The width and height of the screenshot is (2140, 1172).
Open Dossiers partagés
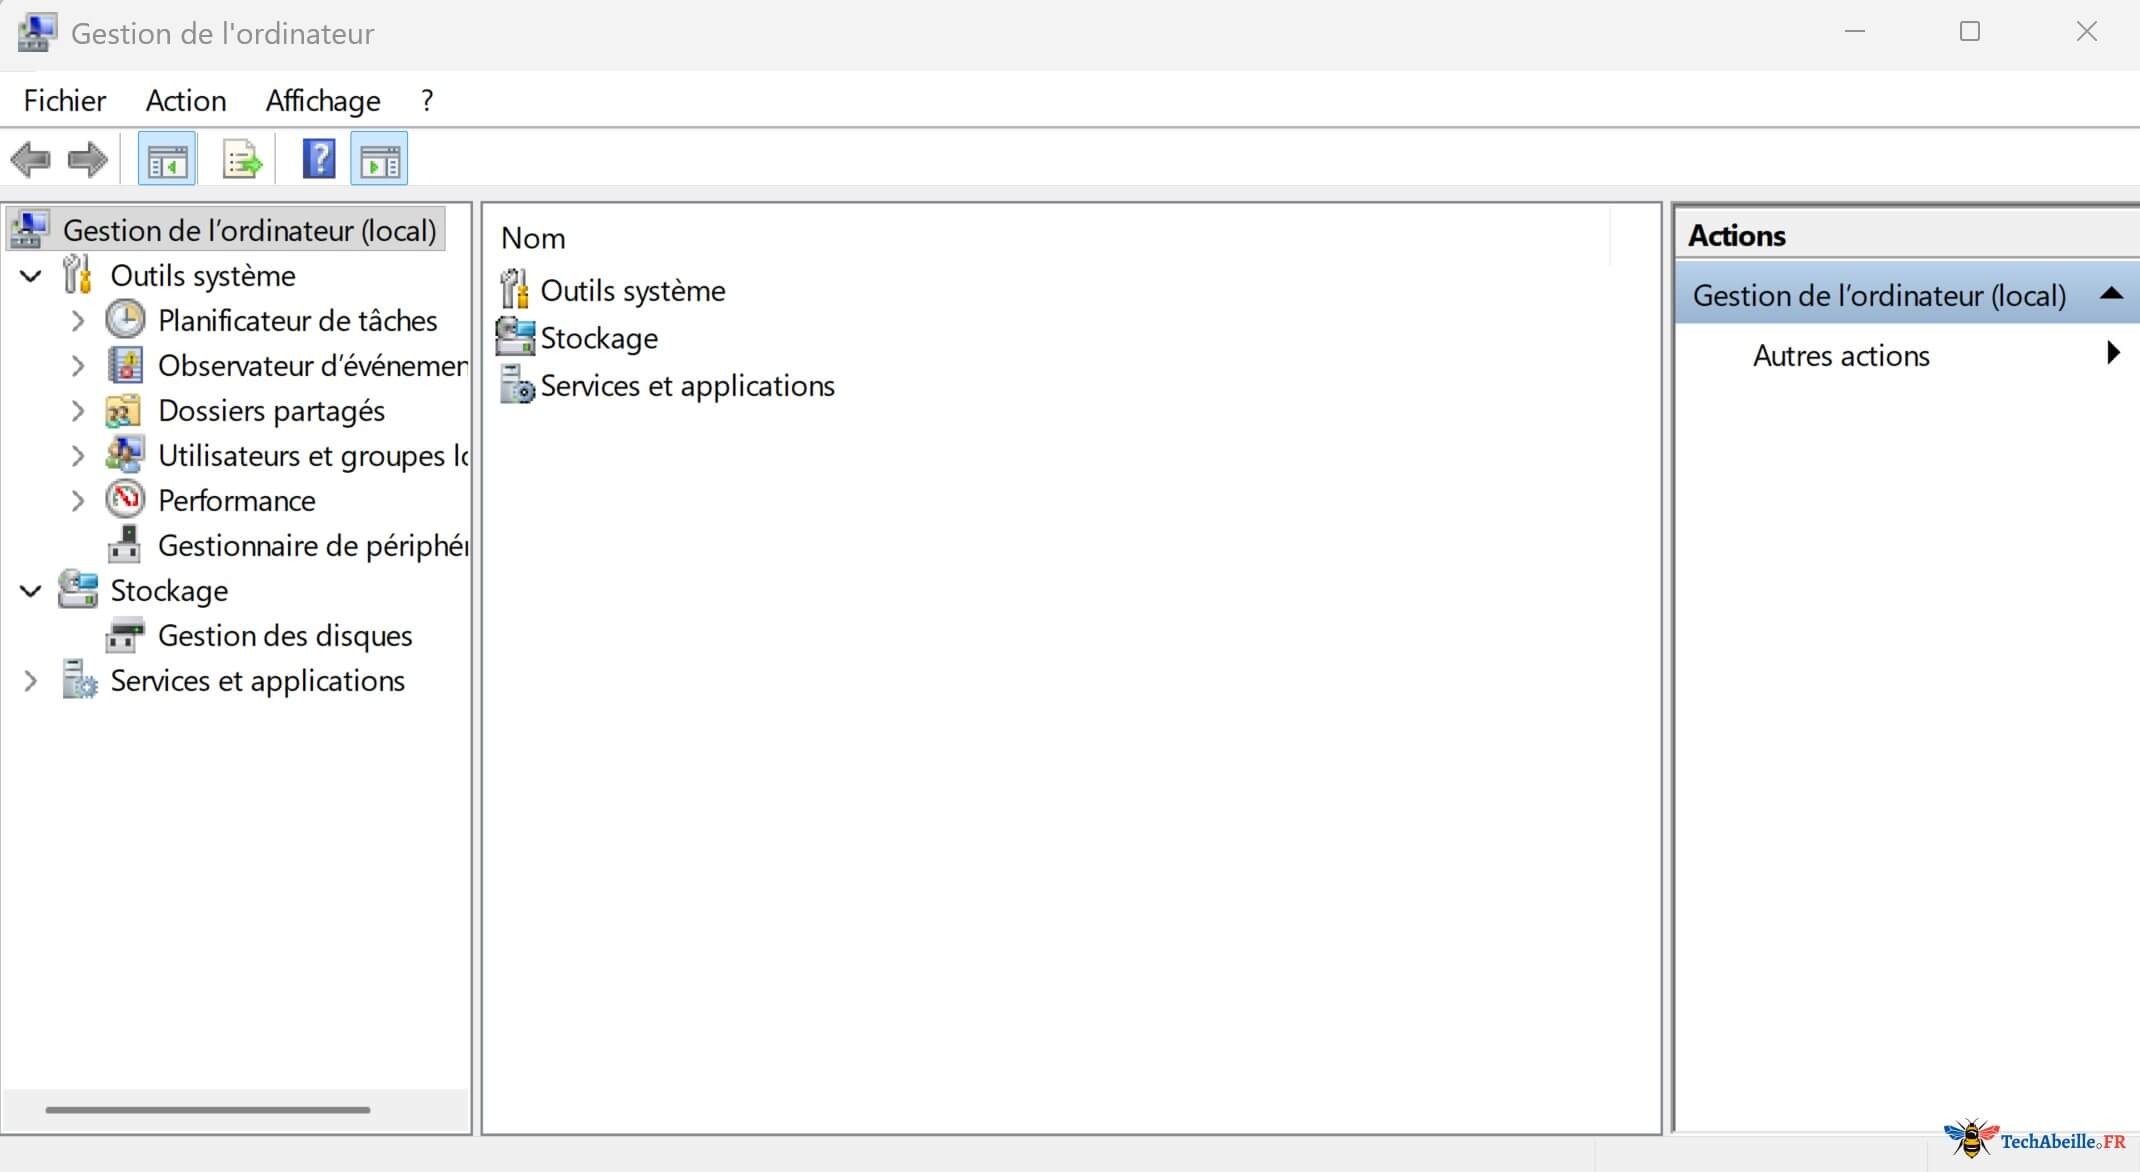pyautogui.click(x=272, y=410)
